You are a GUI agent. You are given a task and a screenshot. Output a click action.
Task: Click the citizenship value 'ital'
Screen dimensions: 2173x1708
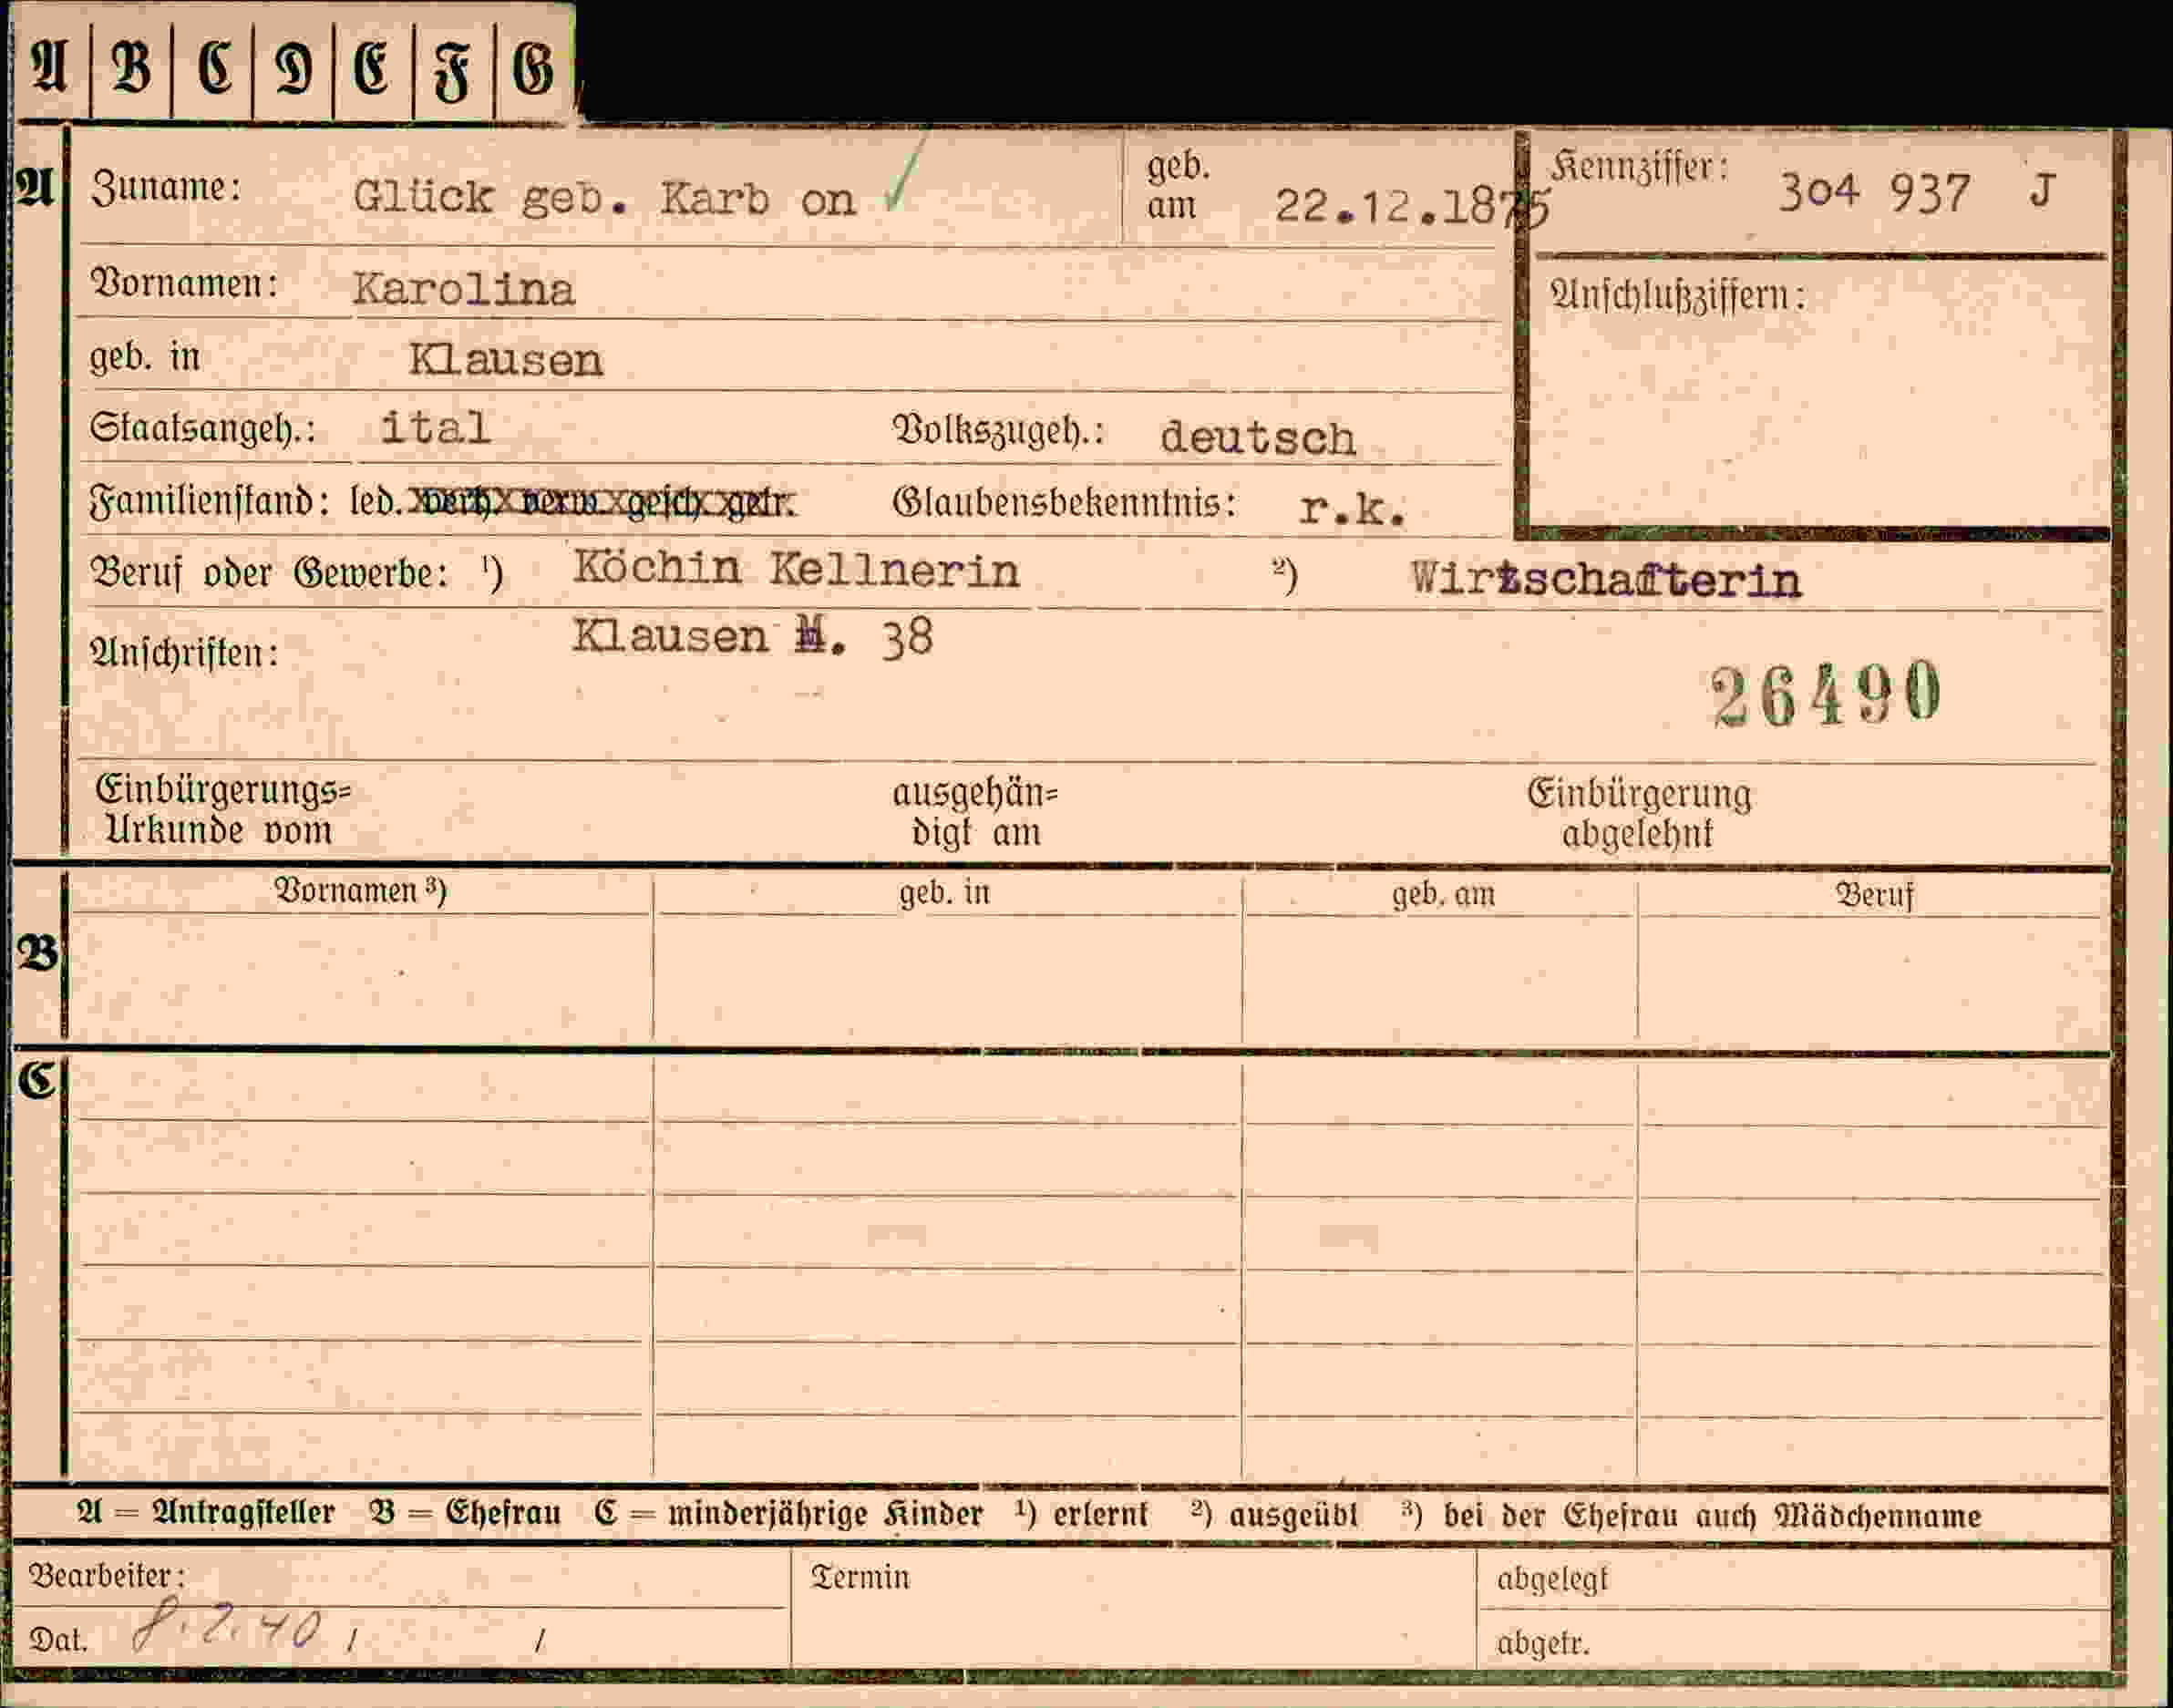click(x=435, y=428)
